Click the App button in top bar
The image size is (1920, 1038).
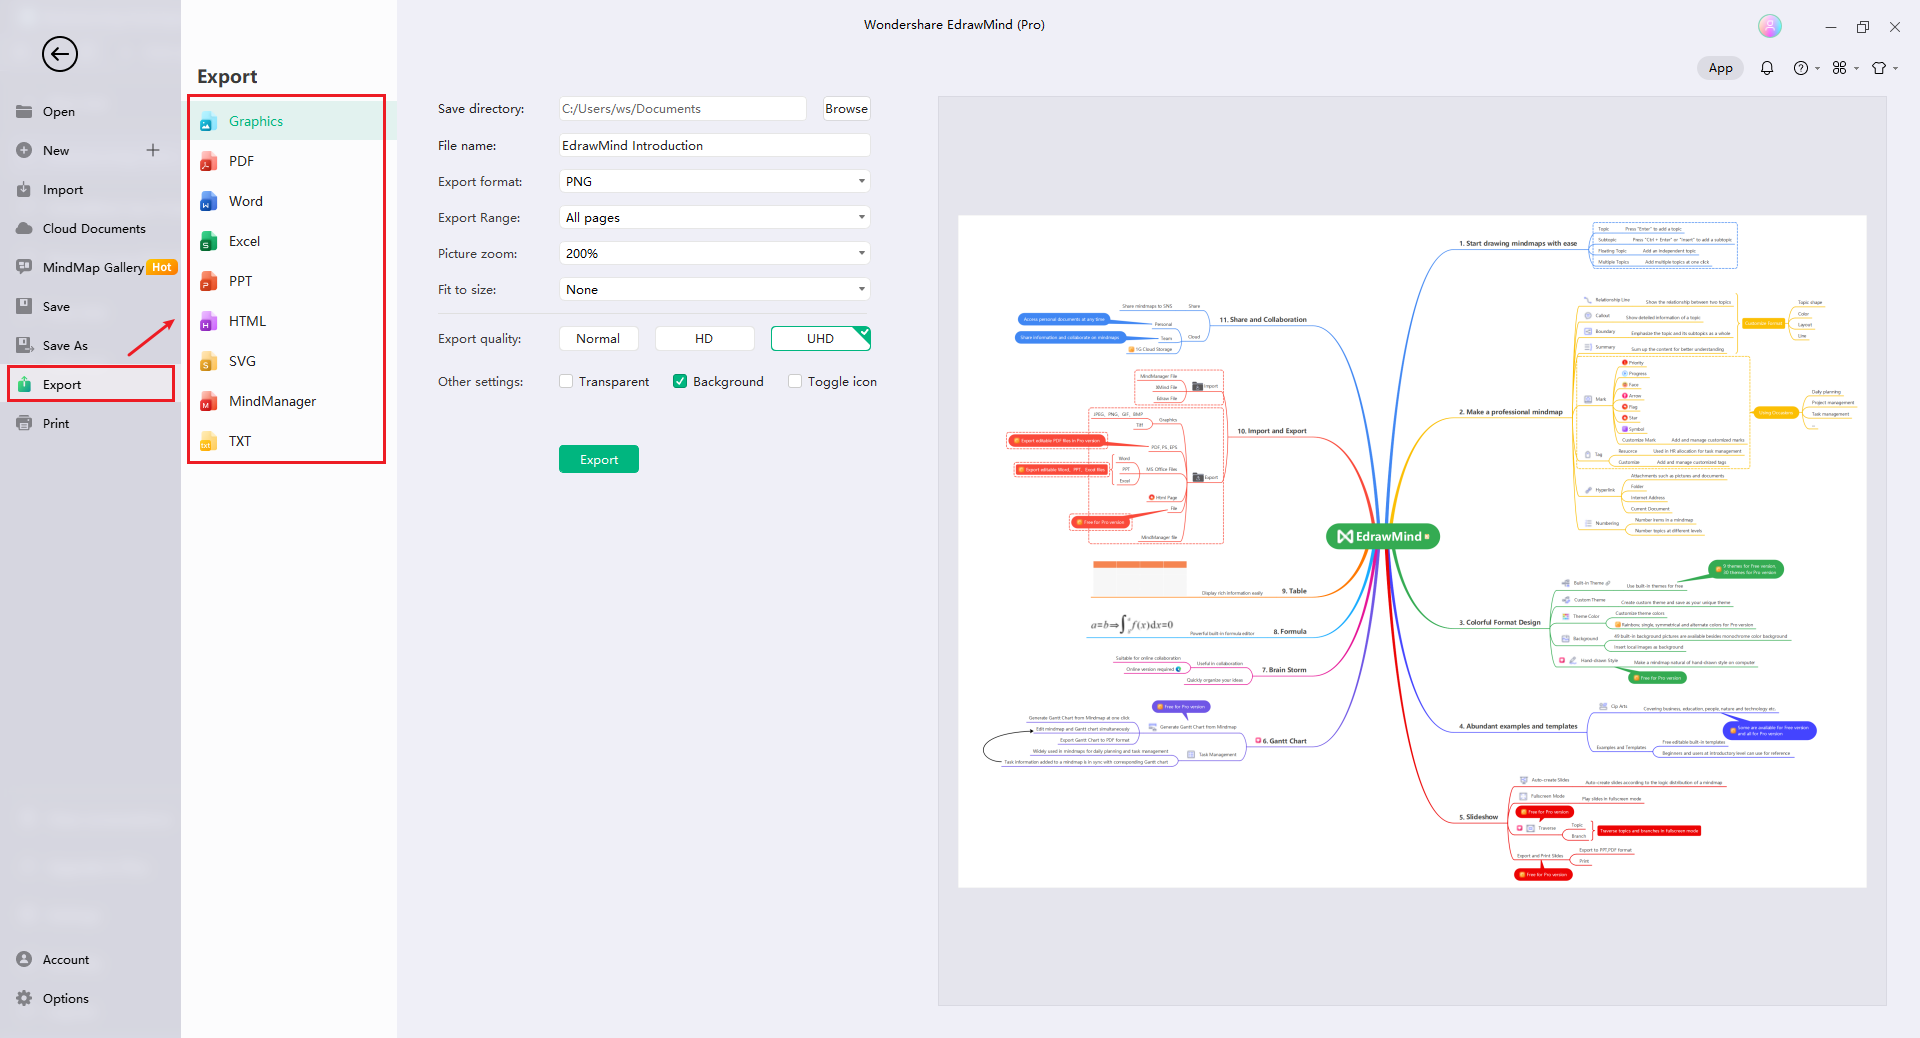tap(1720, 68)
